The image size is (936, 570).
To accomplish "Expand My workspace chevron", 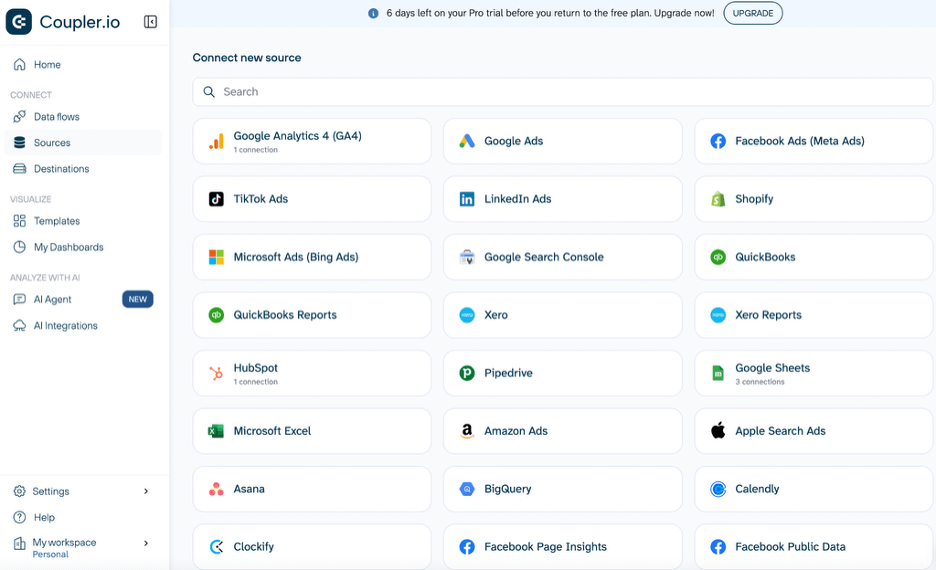I will point(146,543).
